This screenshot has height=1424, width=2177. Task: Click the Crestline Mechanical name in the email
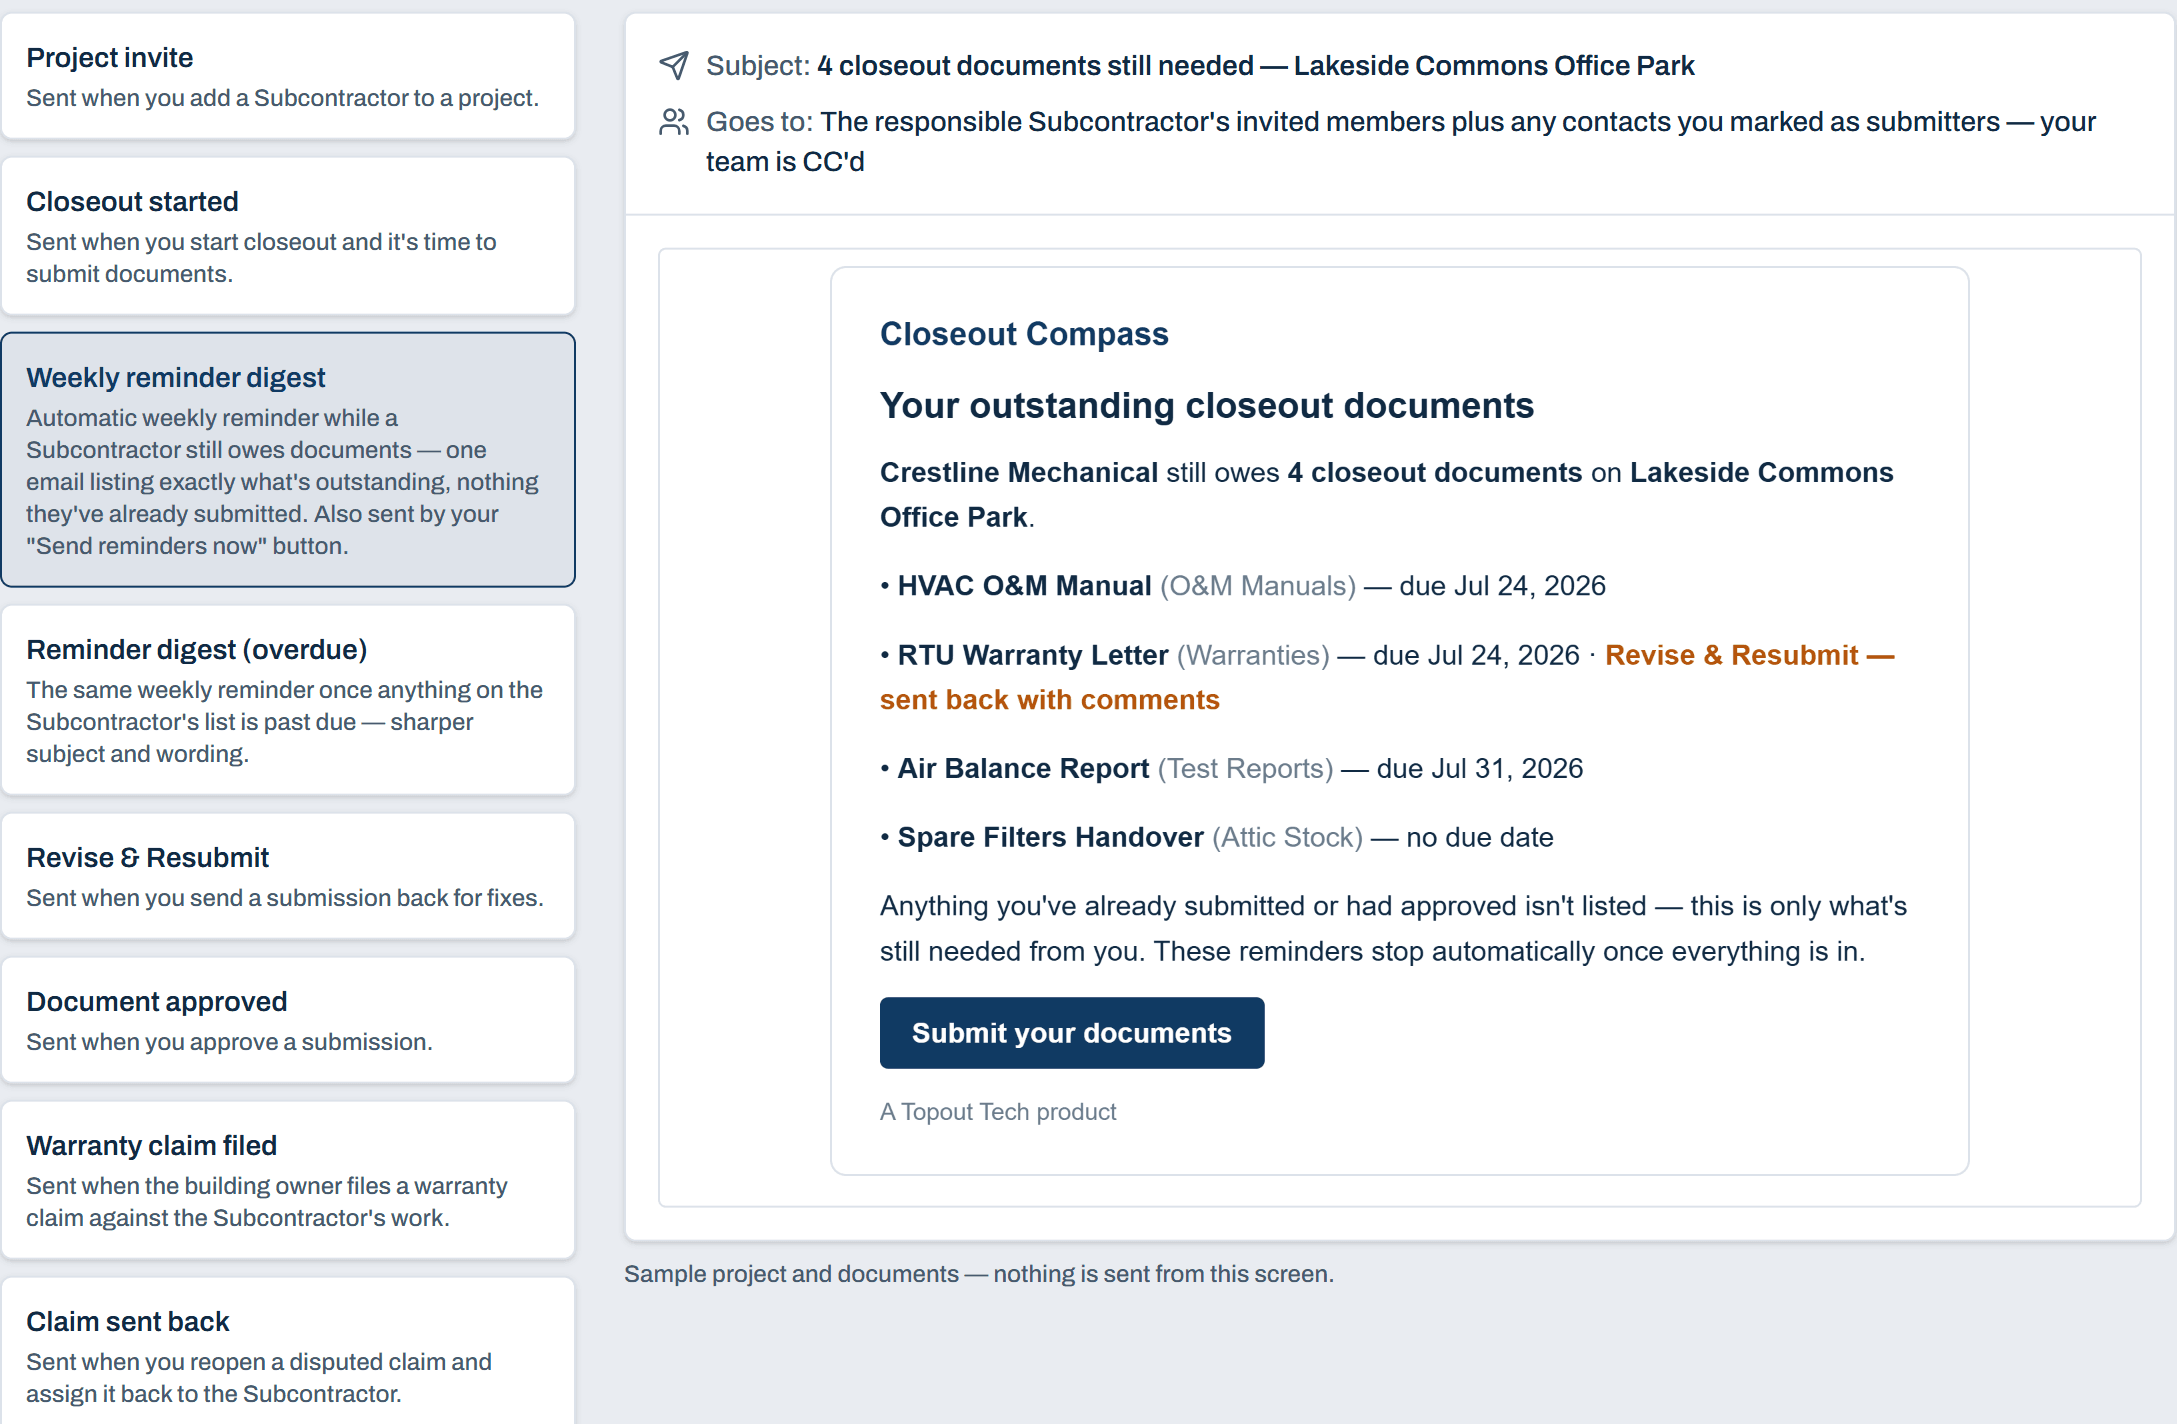(x=1019, y=472)
